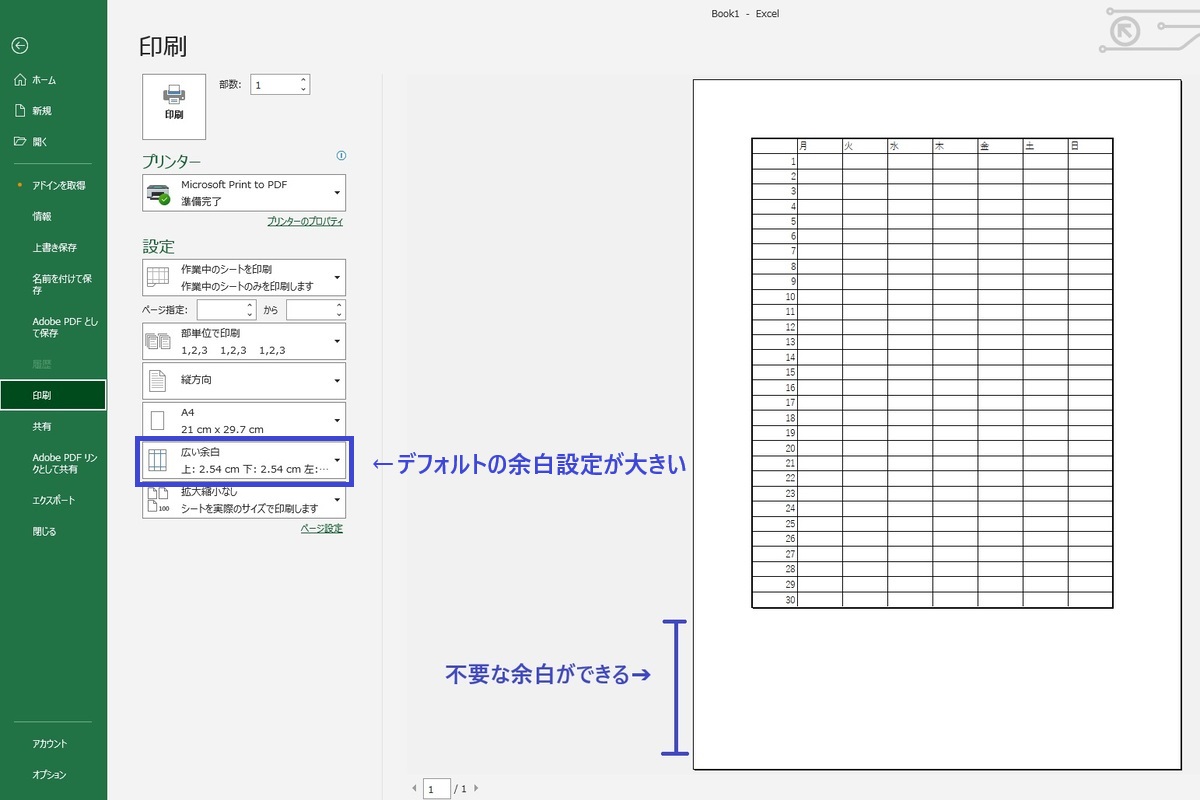Open ホーム in the sidebar

[x=44, y=80]
